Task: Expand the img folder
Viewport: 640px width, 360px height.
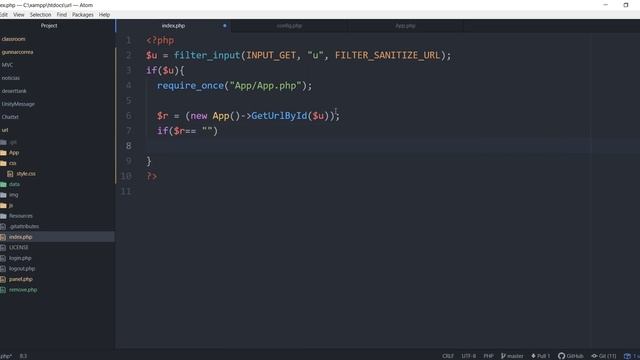Action: click(x=13, y=195)
